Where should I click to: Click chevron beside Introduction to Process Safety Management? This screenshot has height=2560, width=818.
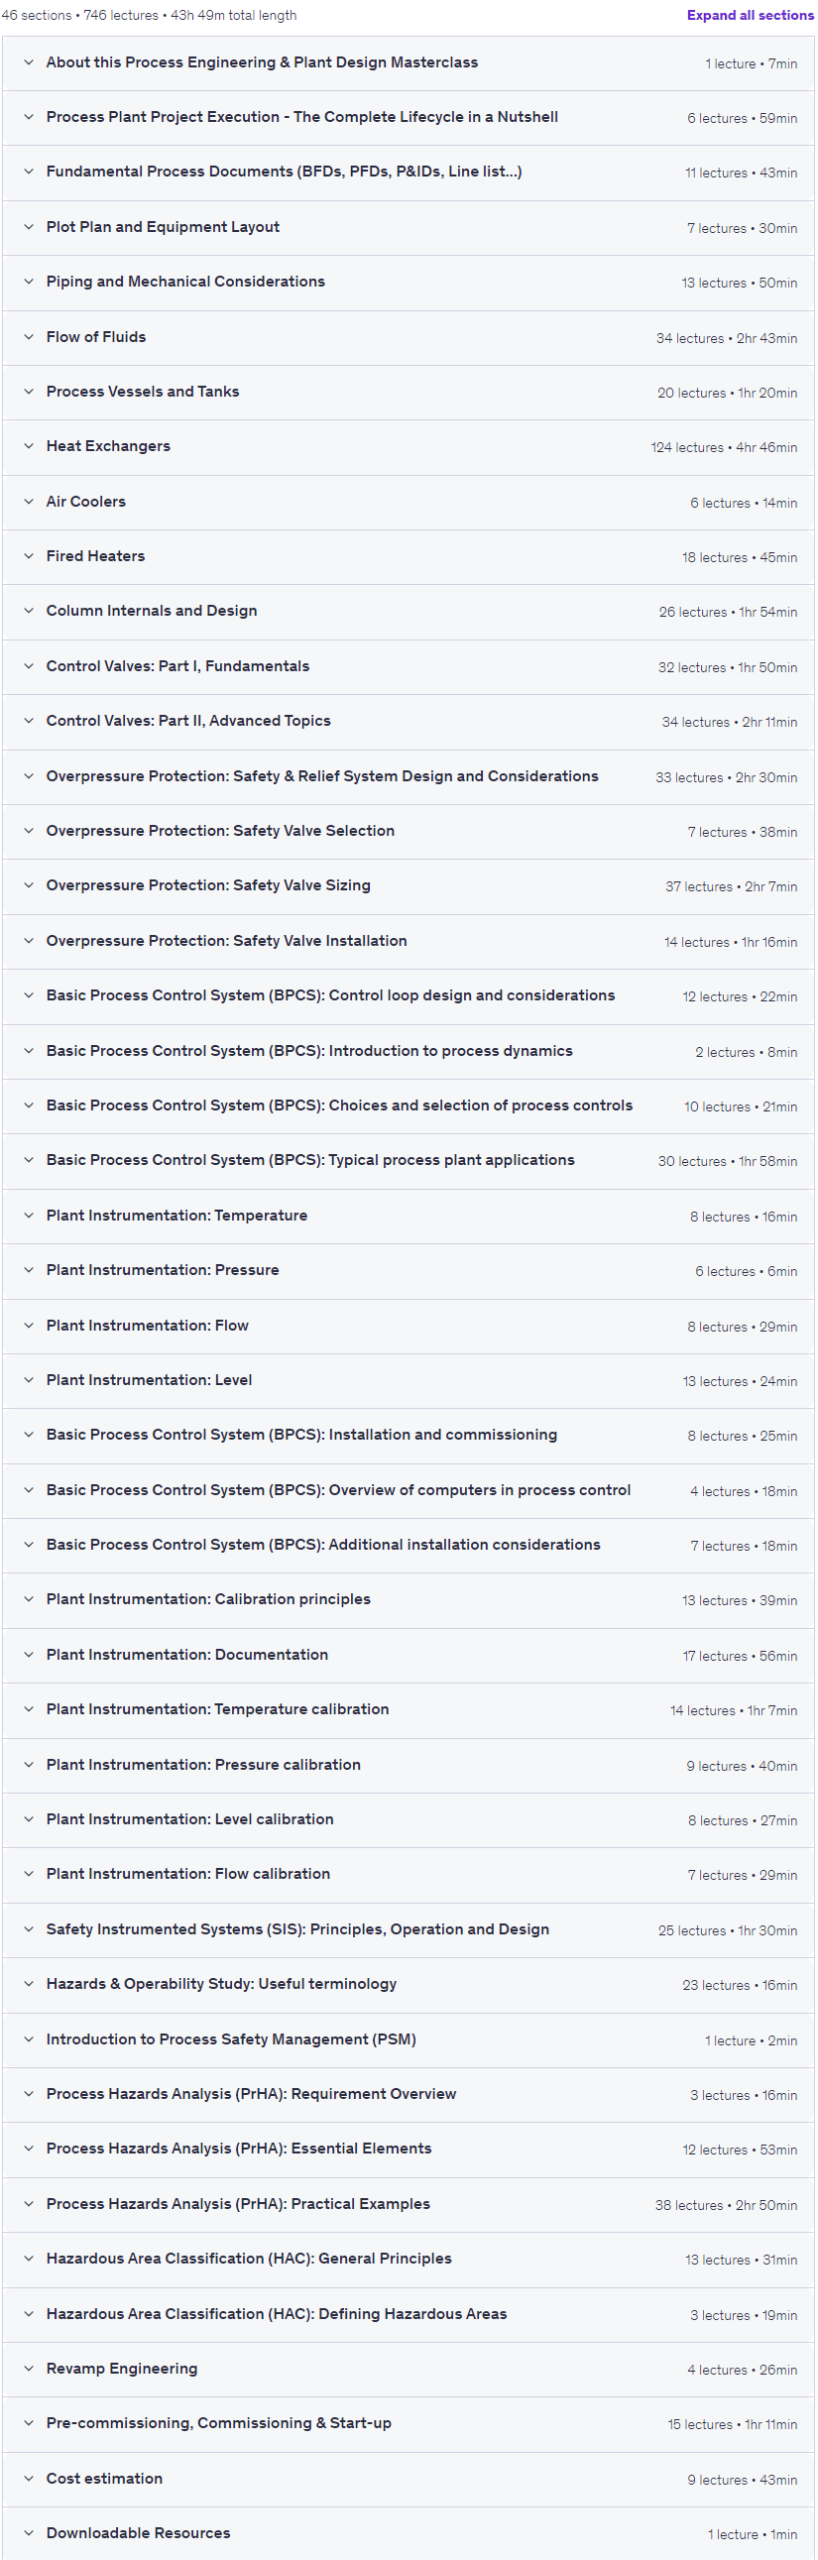[28, 2039]
